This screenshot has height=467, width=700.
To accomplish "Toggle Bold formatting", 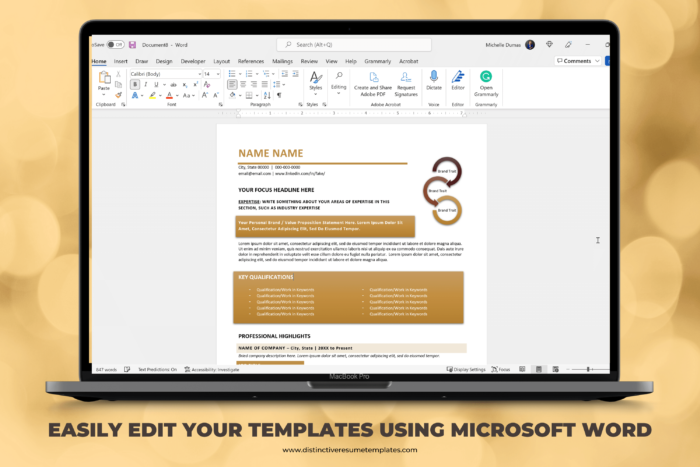I will pyautogui.click(x=134, y=85).
